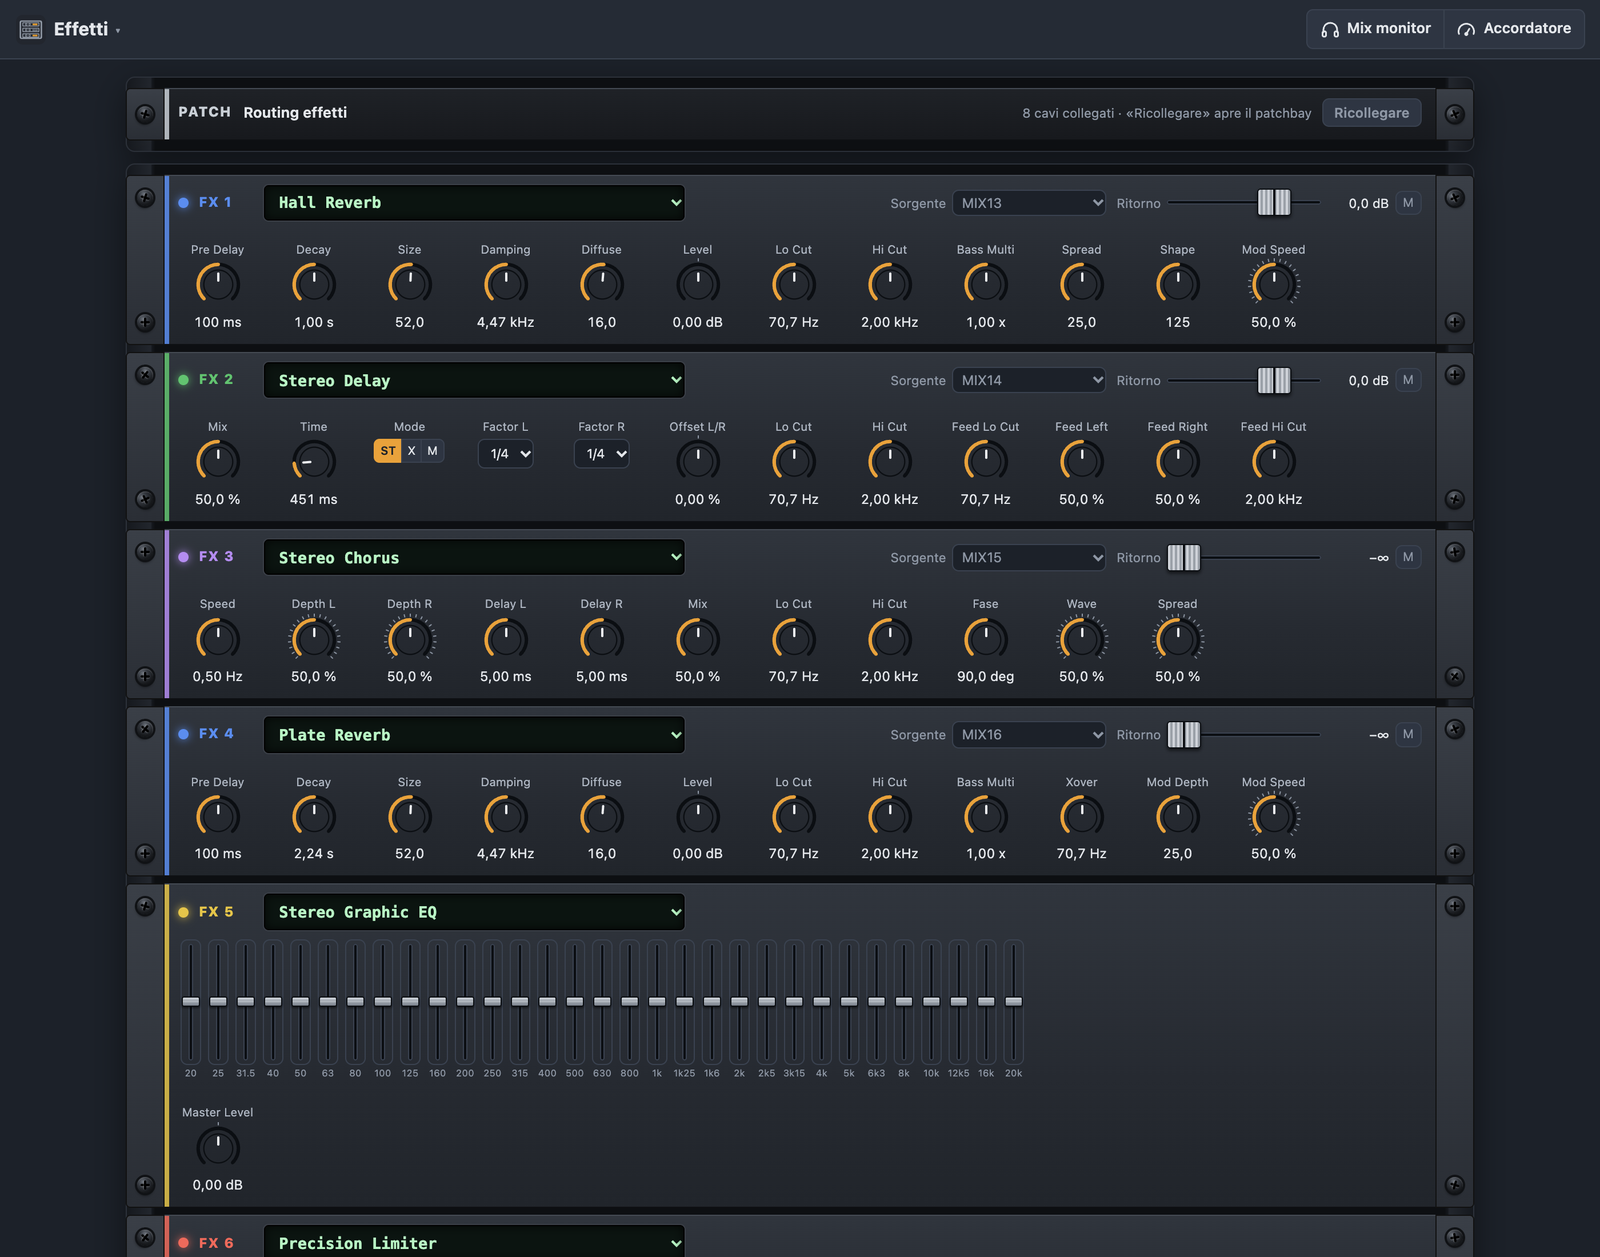The image size is (1600, 1257).
Task: Click the Effetti rack icon
Action: 31,29
